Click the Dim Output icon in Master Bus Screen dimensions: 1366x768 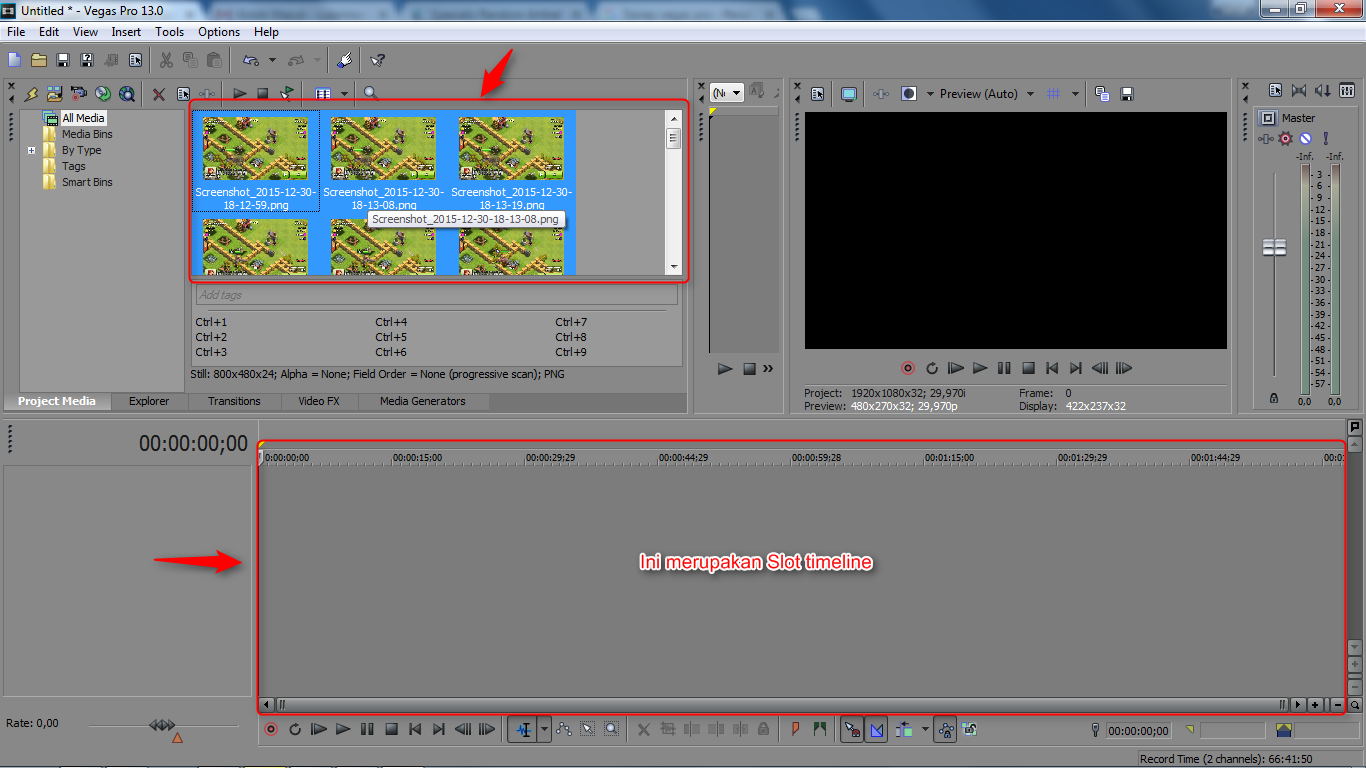click(x=1322, y=91)
